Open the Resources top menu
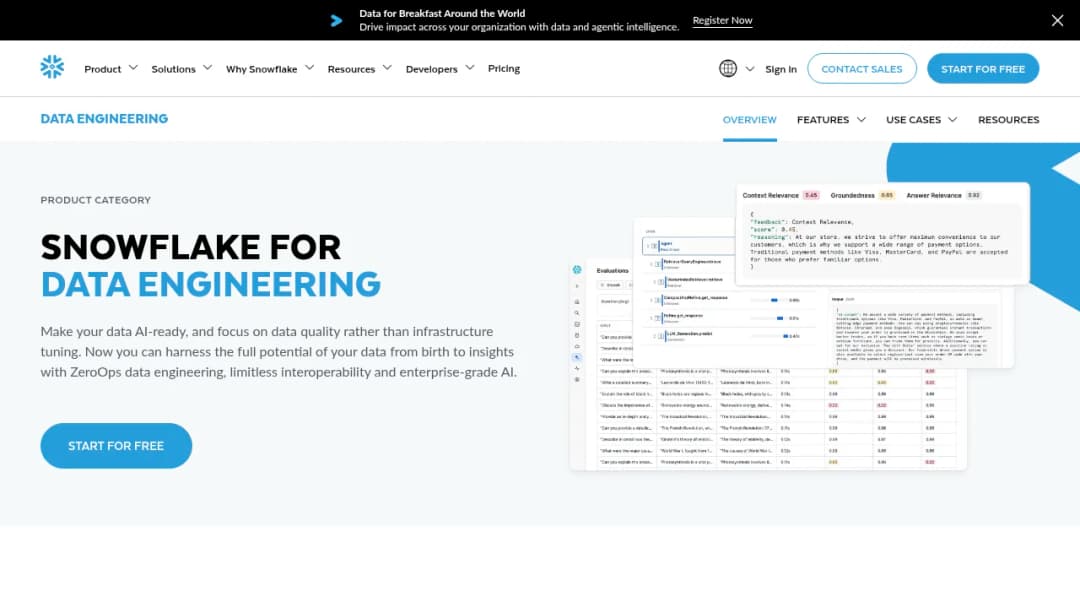This screenshot has height=608, width=1080. [351, 69]
